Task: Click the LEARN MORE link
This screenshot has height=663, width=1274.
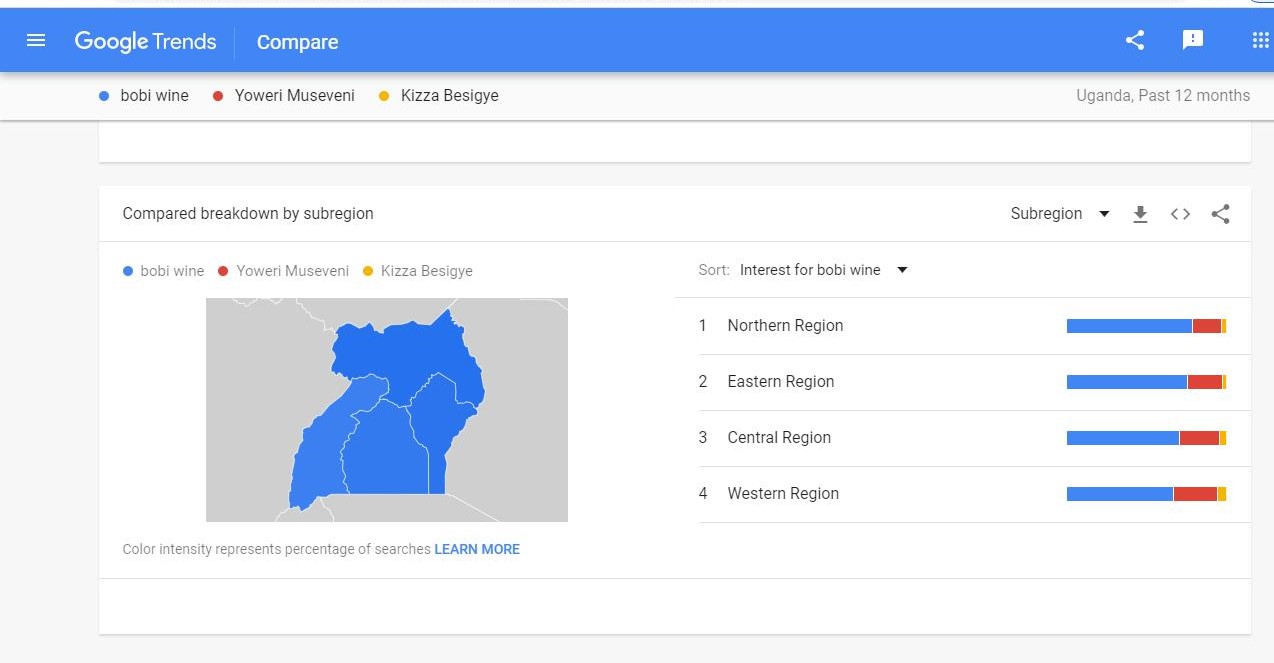Action: (x=477, y=549)
